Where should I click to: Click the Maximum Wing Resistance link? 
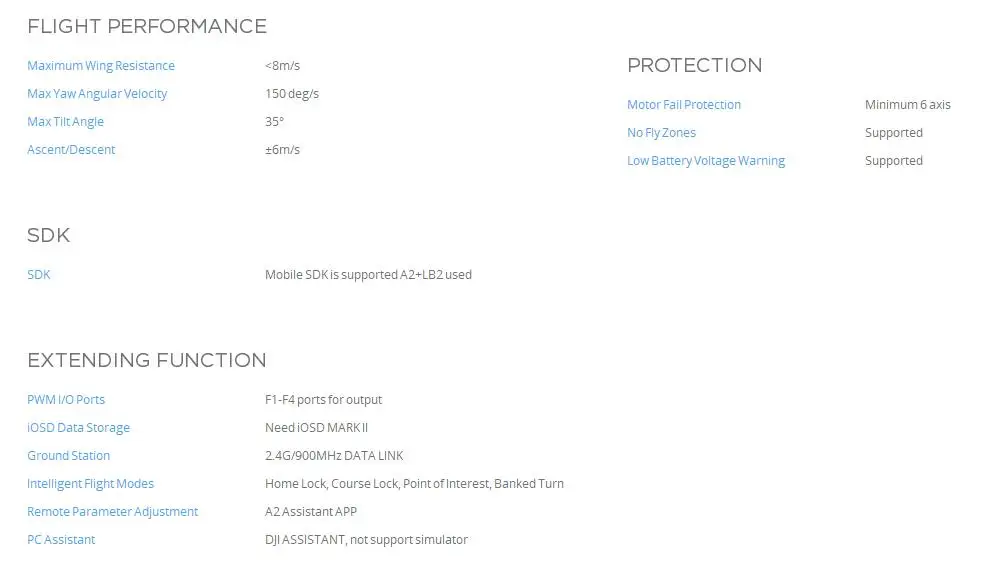pos(101,66)
